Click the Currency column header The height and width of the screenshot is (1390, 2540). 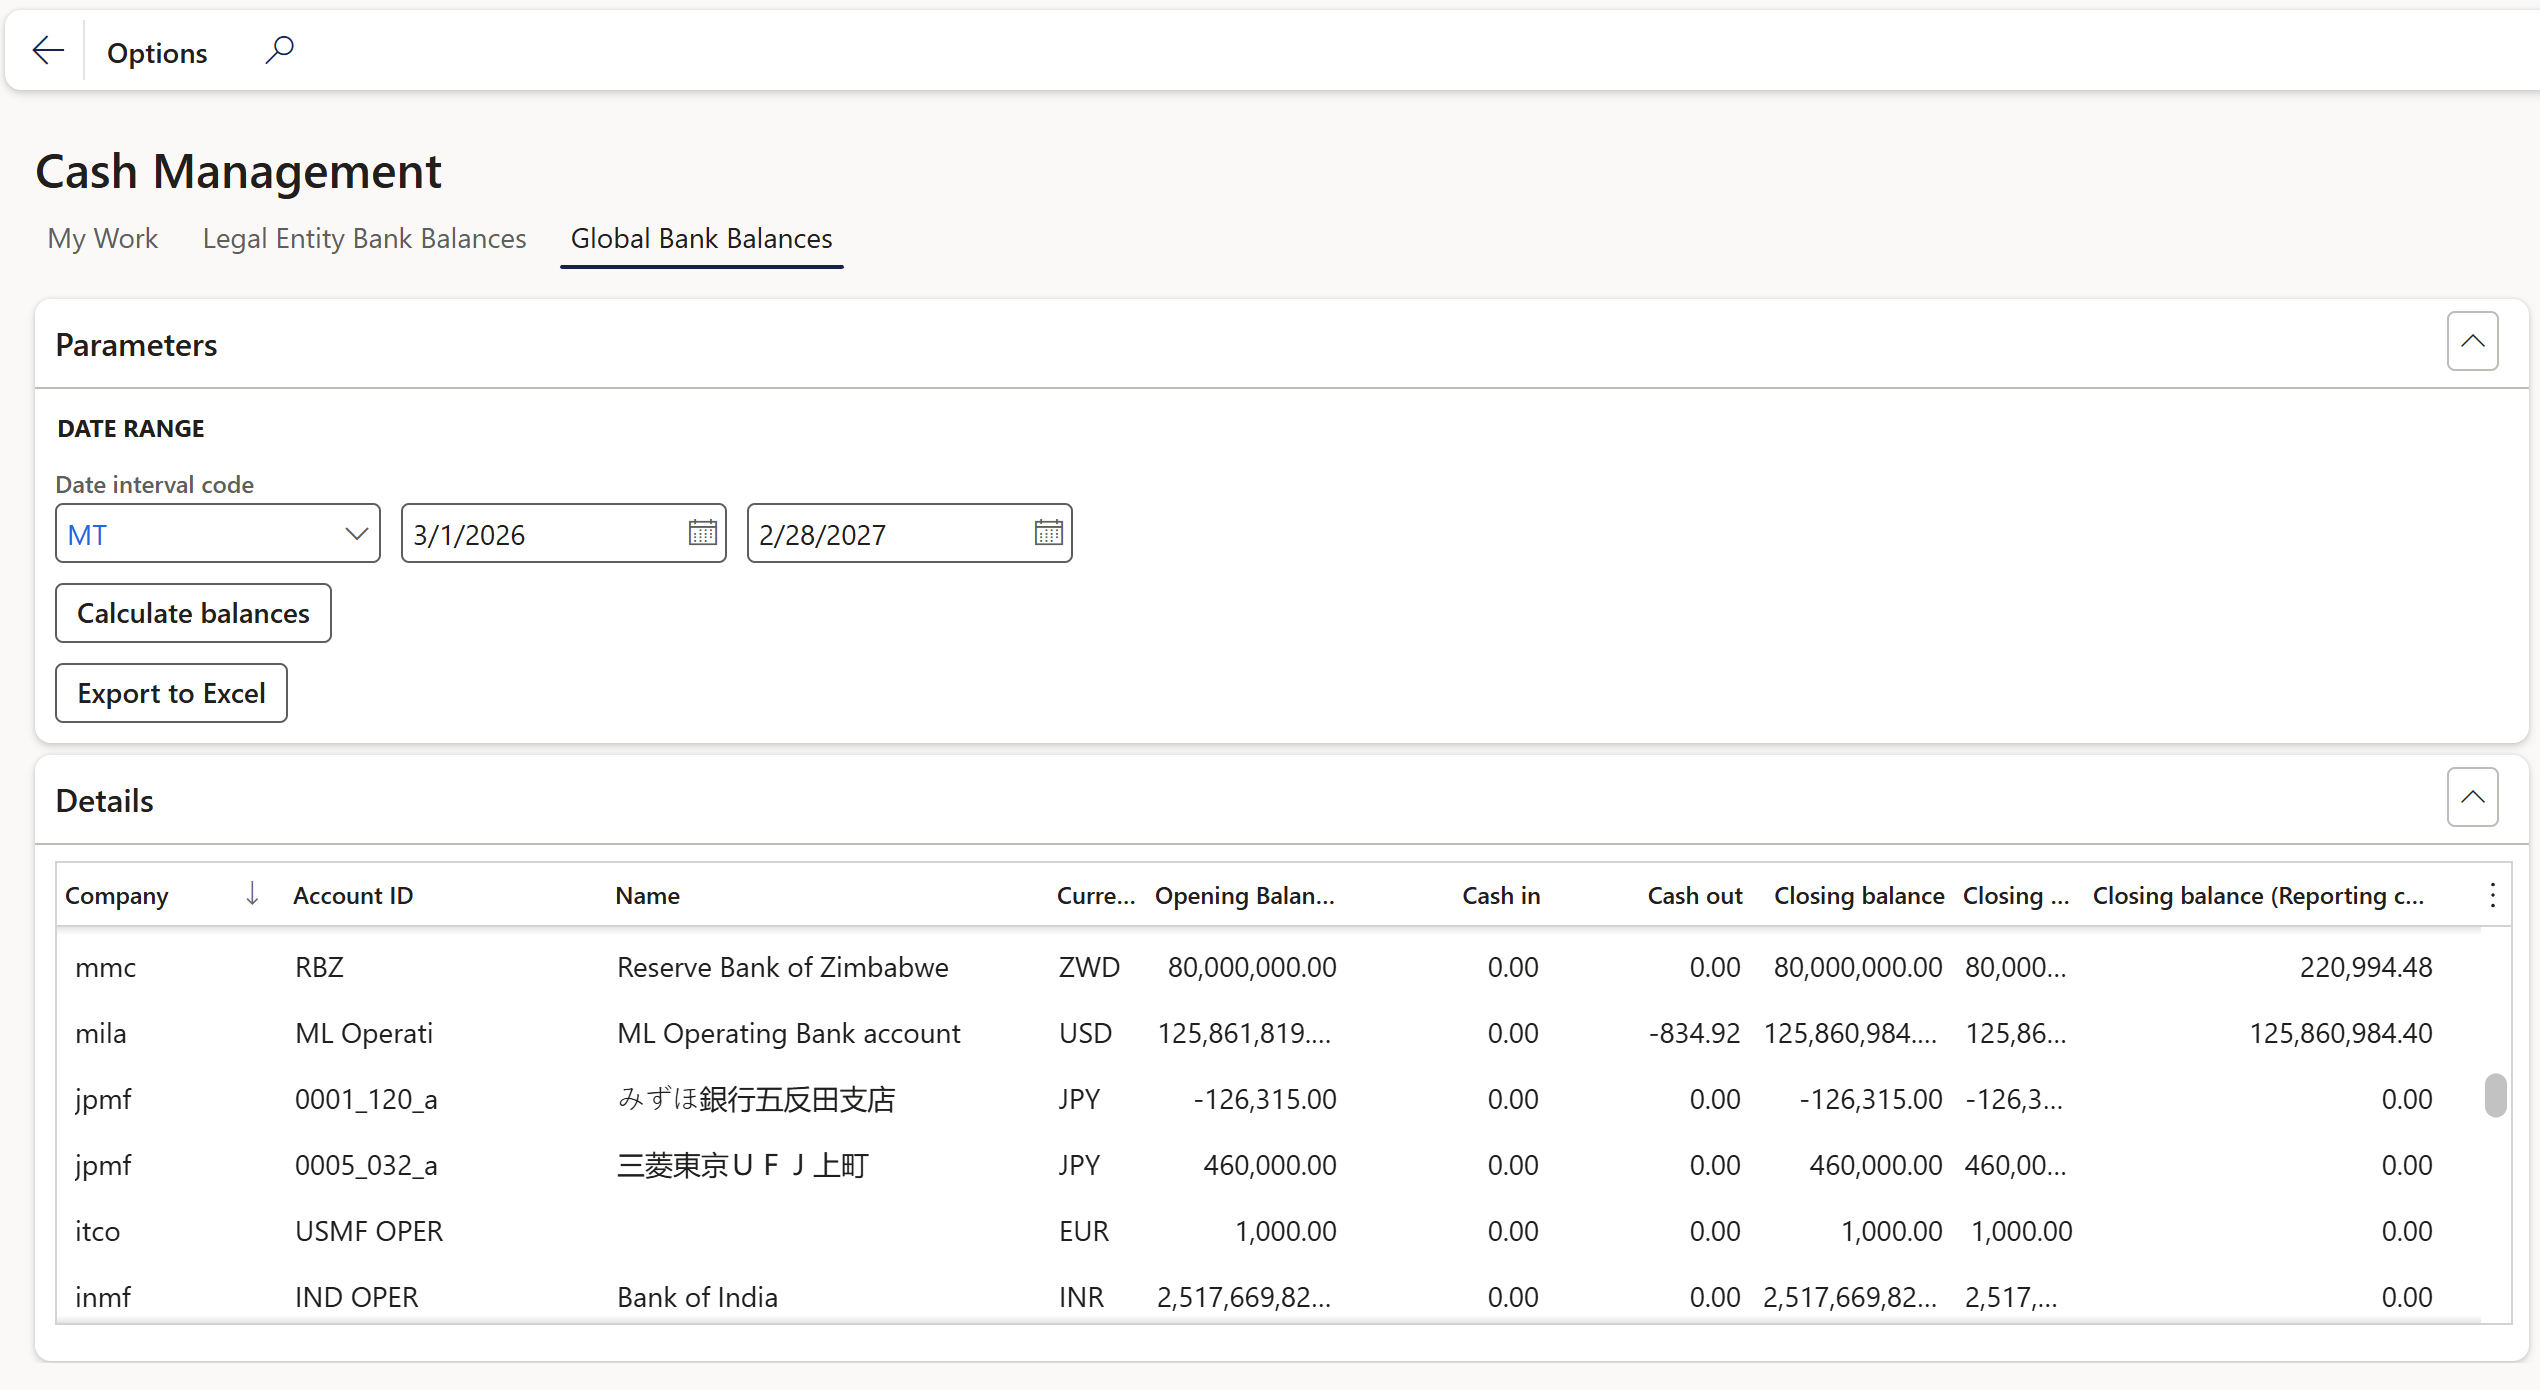pyautogui.click(x=1096, y=896)
